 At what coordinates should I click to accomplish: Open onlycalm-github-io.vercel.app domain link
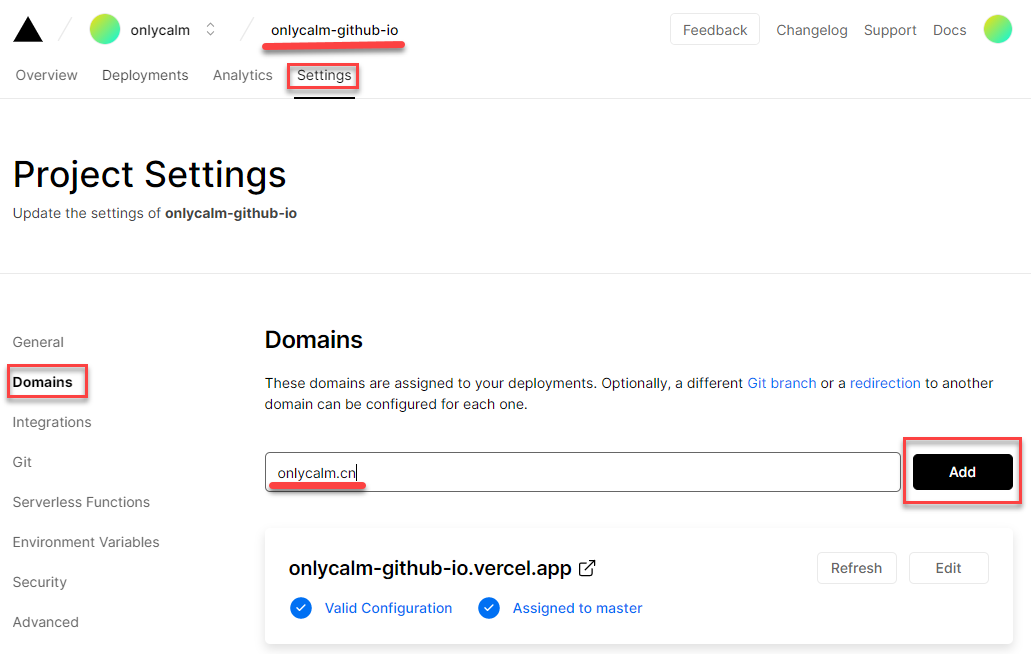coord(430,568)
